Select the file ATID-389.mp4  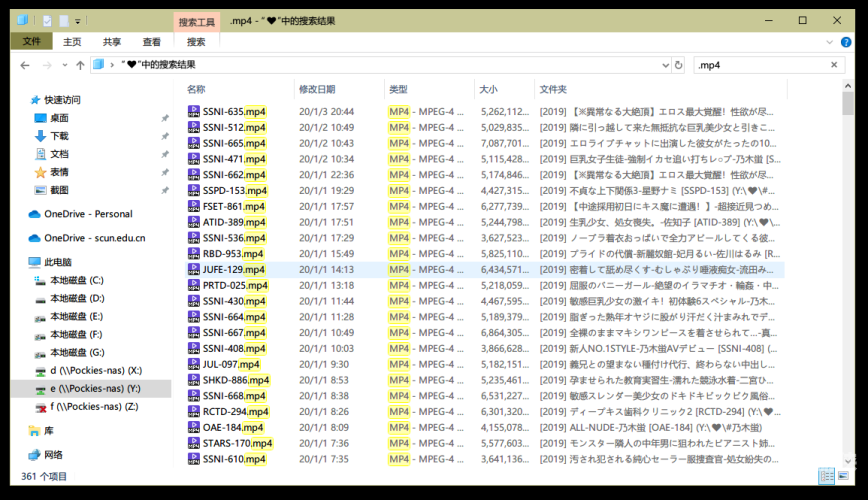234,222
